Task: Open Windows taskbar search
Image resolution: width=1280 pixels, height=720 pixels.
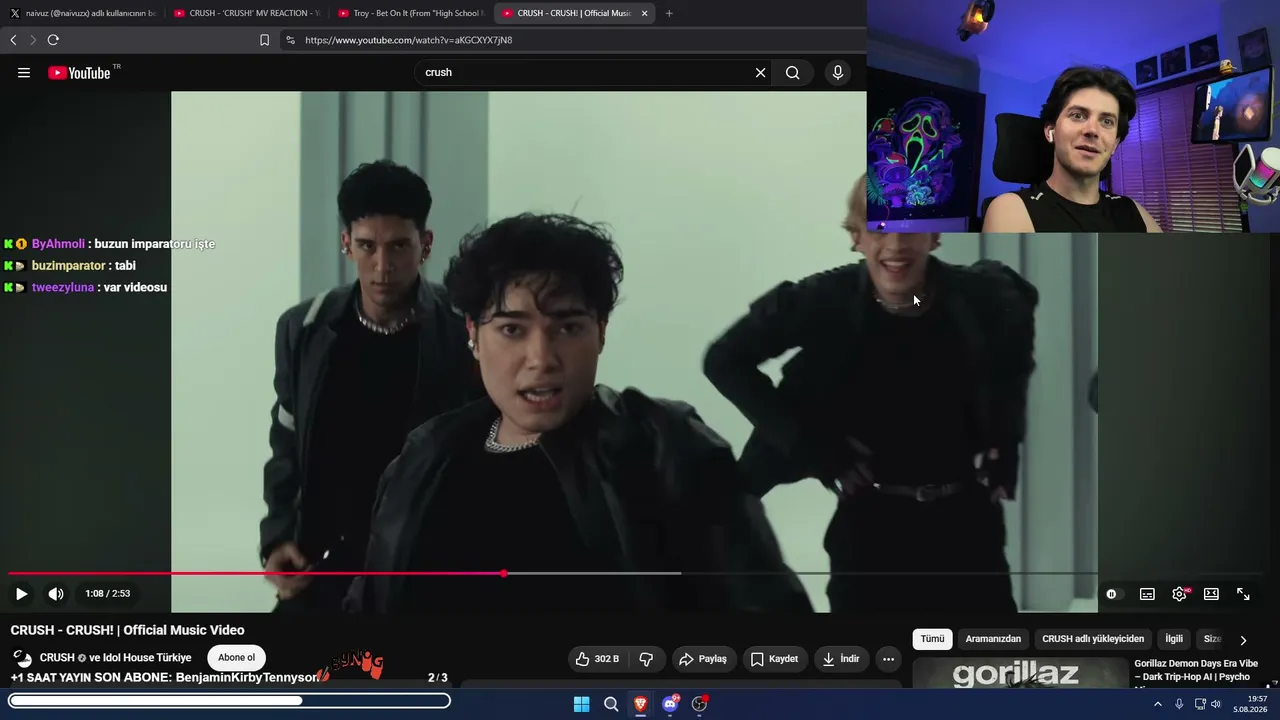Action: (x=611, y=704)
